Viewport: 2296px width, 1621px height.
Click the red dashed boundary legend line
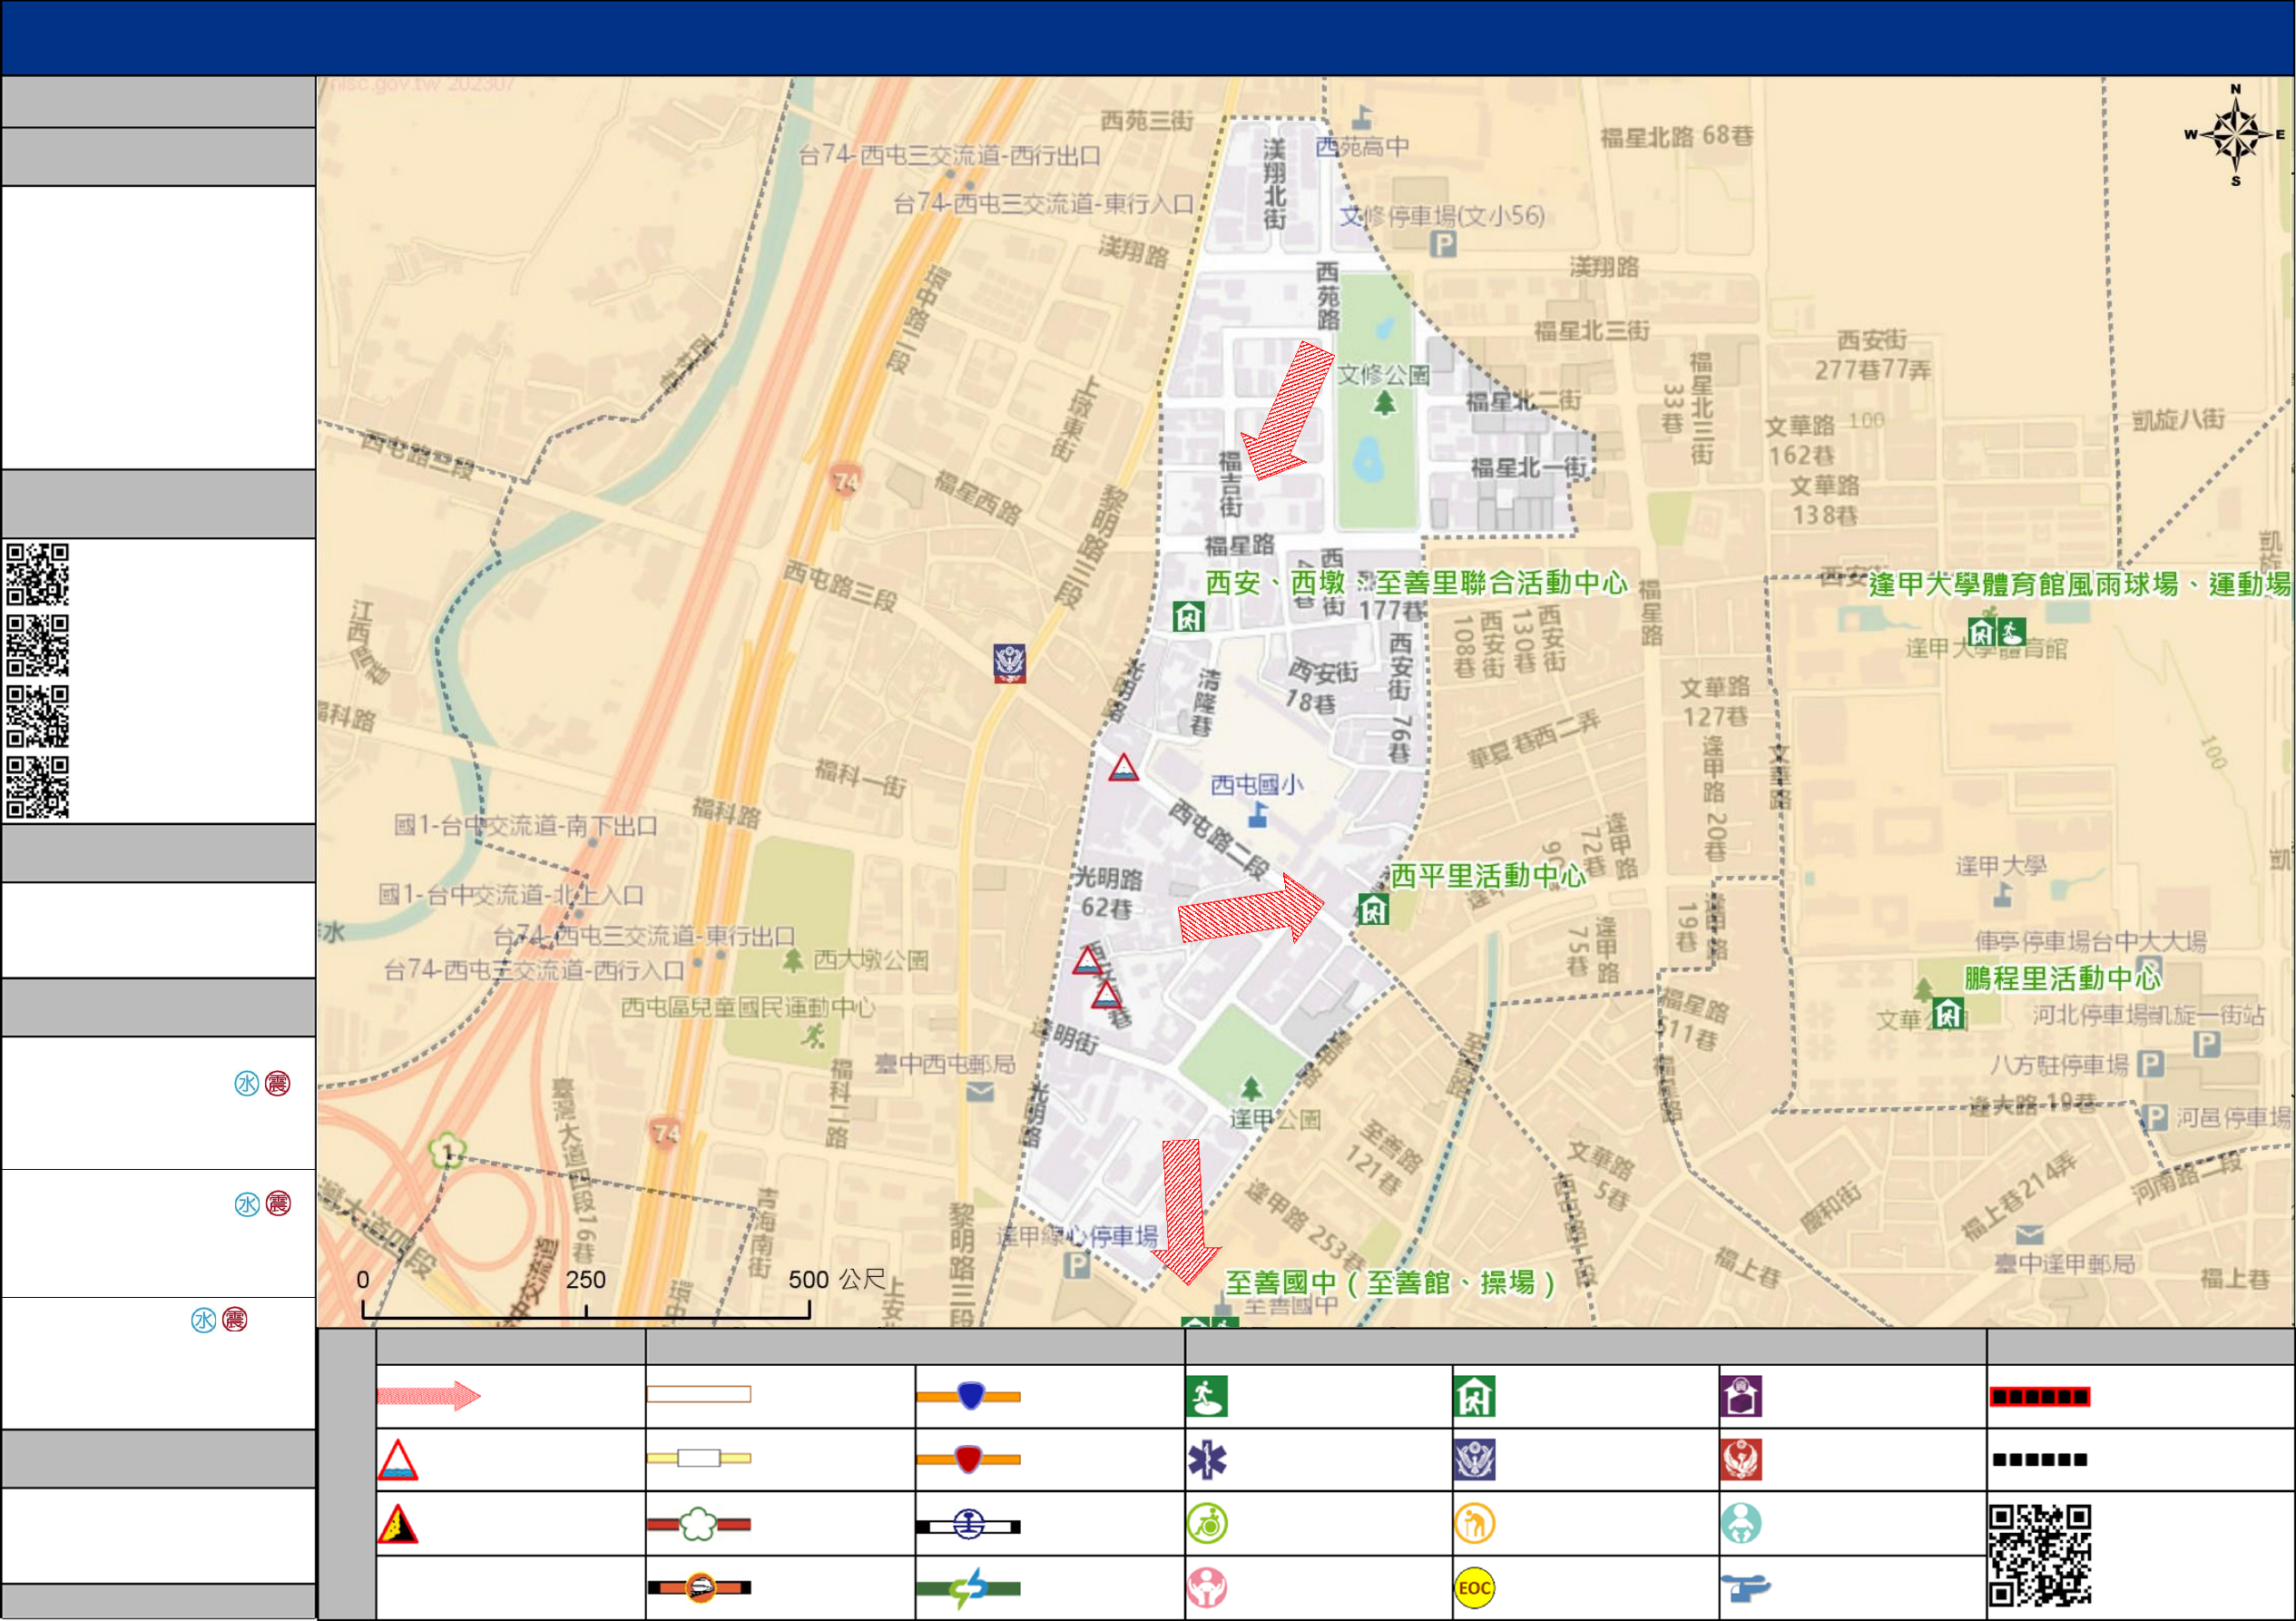pyautogui.click(x=2039, y=1396)
